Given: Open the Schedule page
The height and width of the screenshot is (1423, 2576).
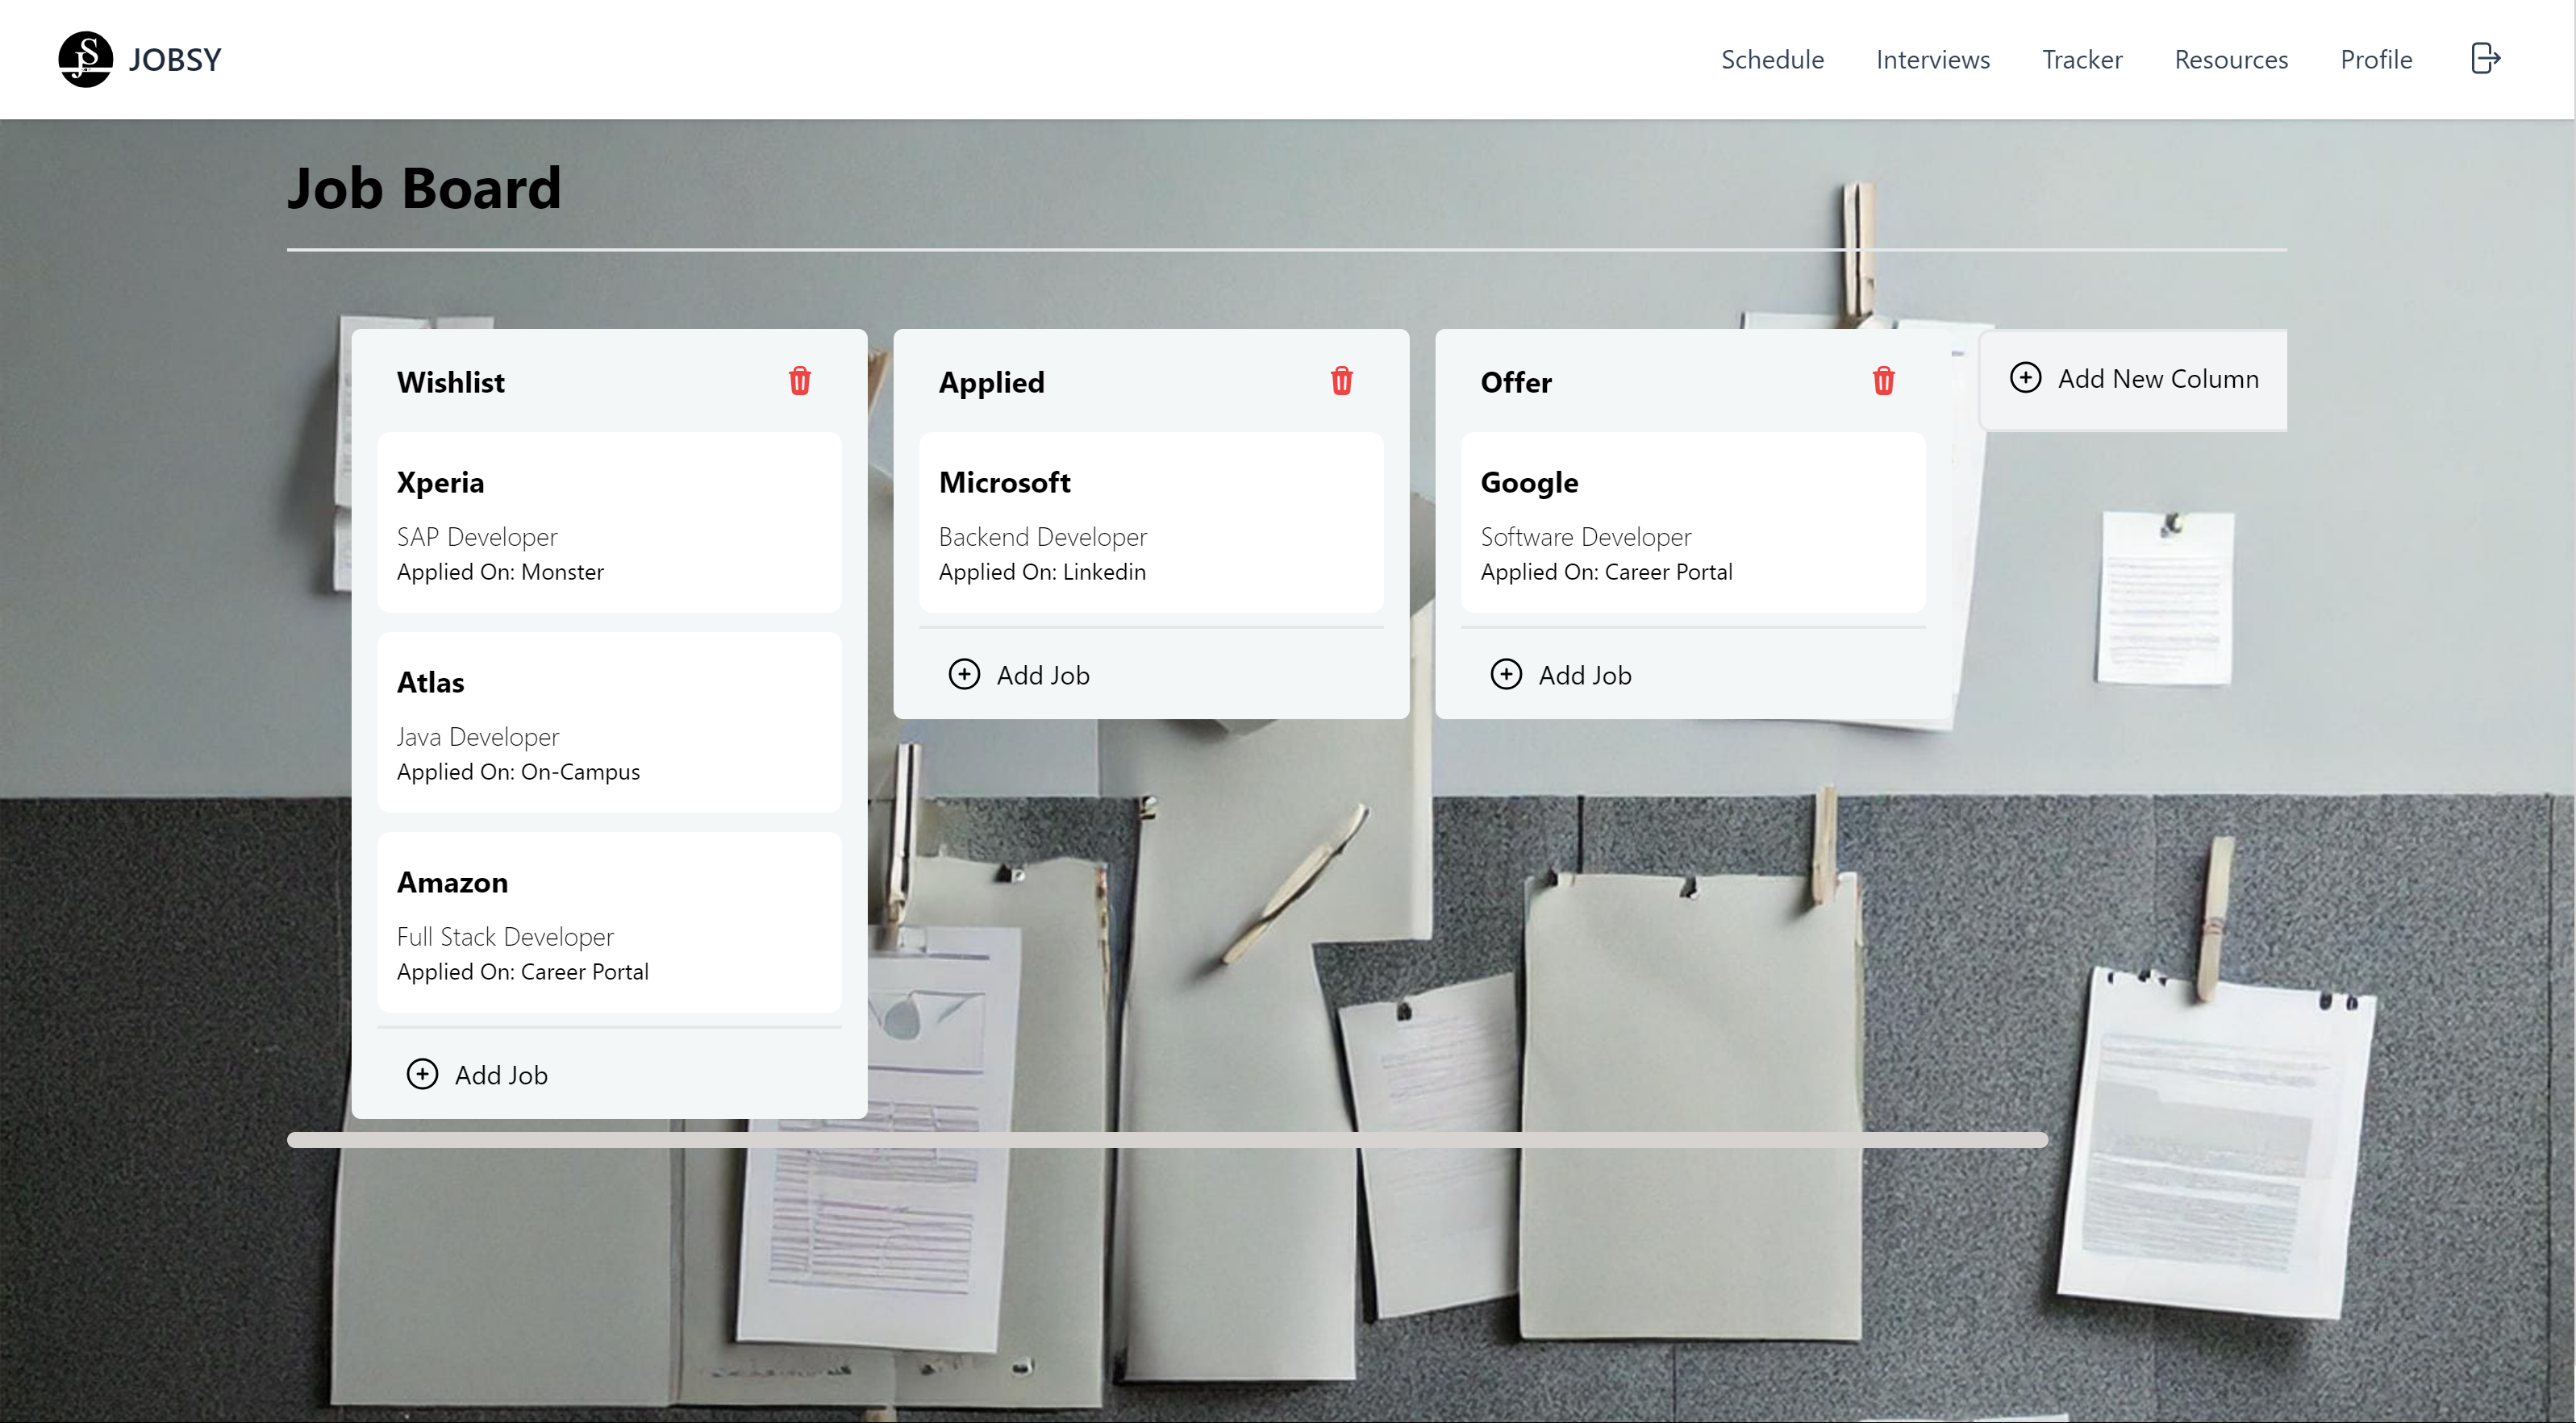Looking at the screenshot, I should click(x=1772, y=59).
